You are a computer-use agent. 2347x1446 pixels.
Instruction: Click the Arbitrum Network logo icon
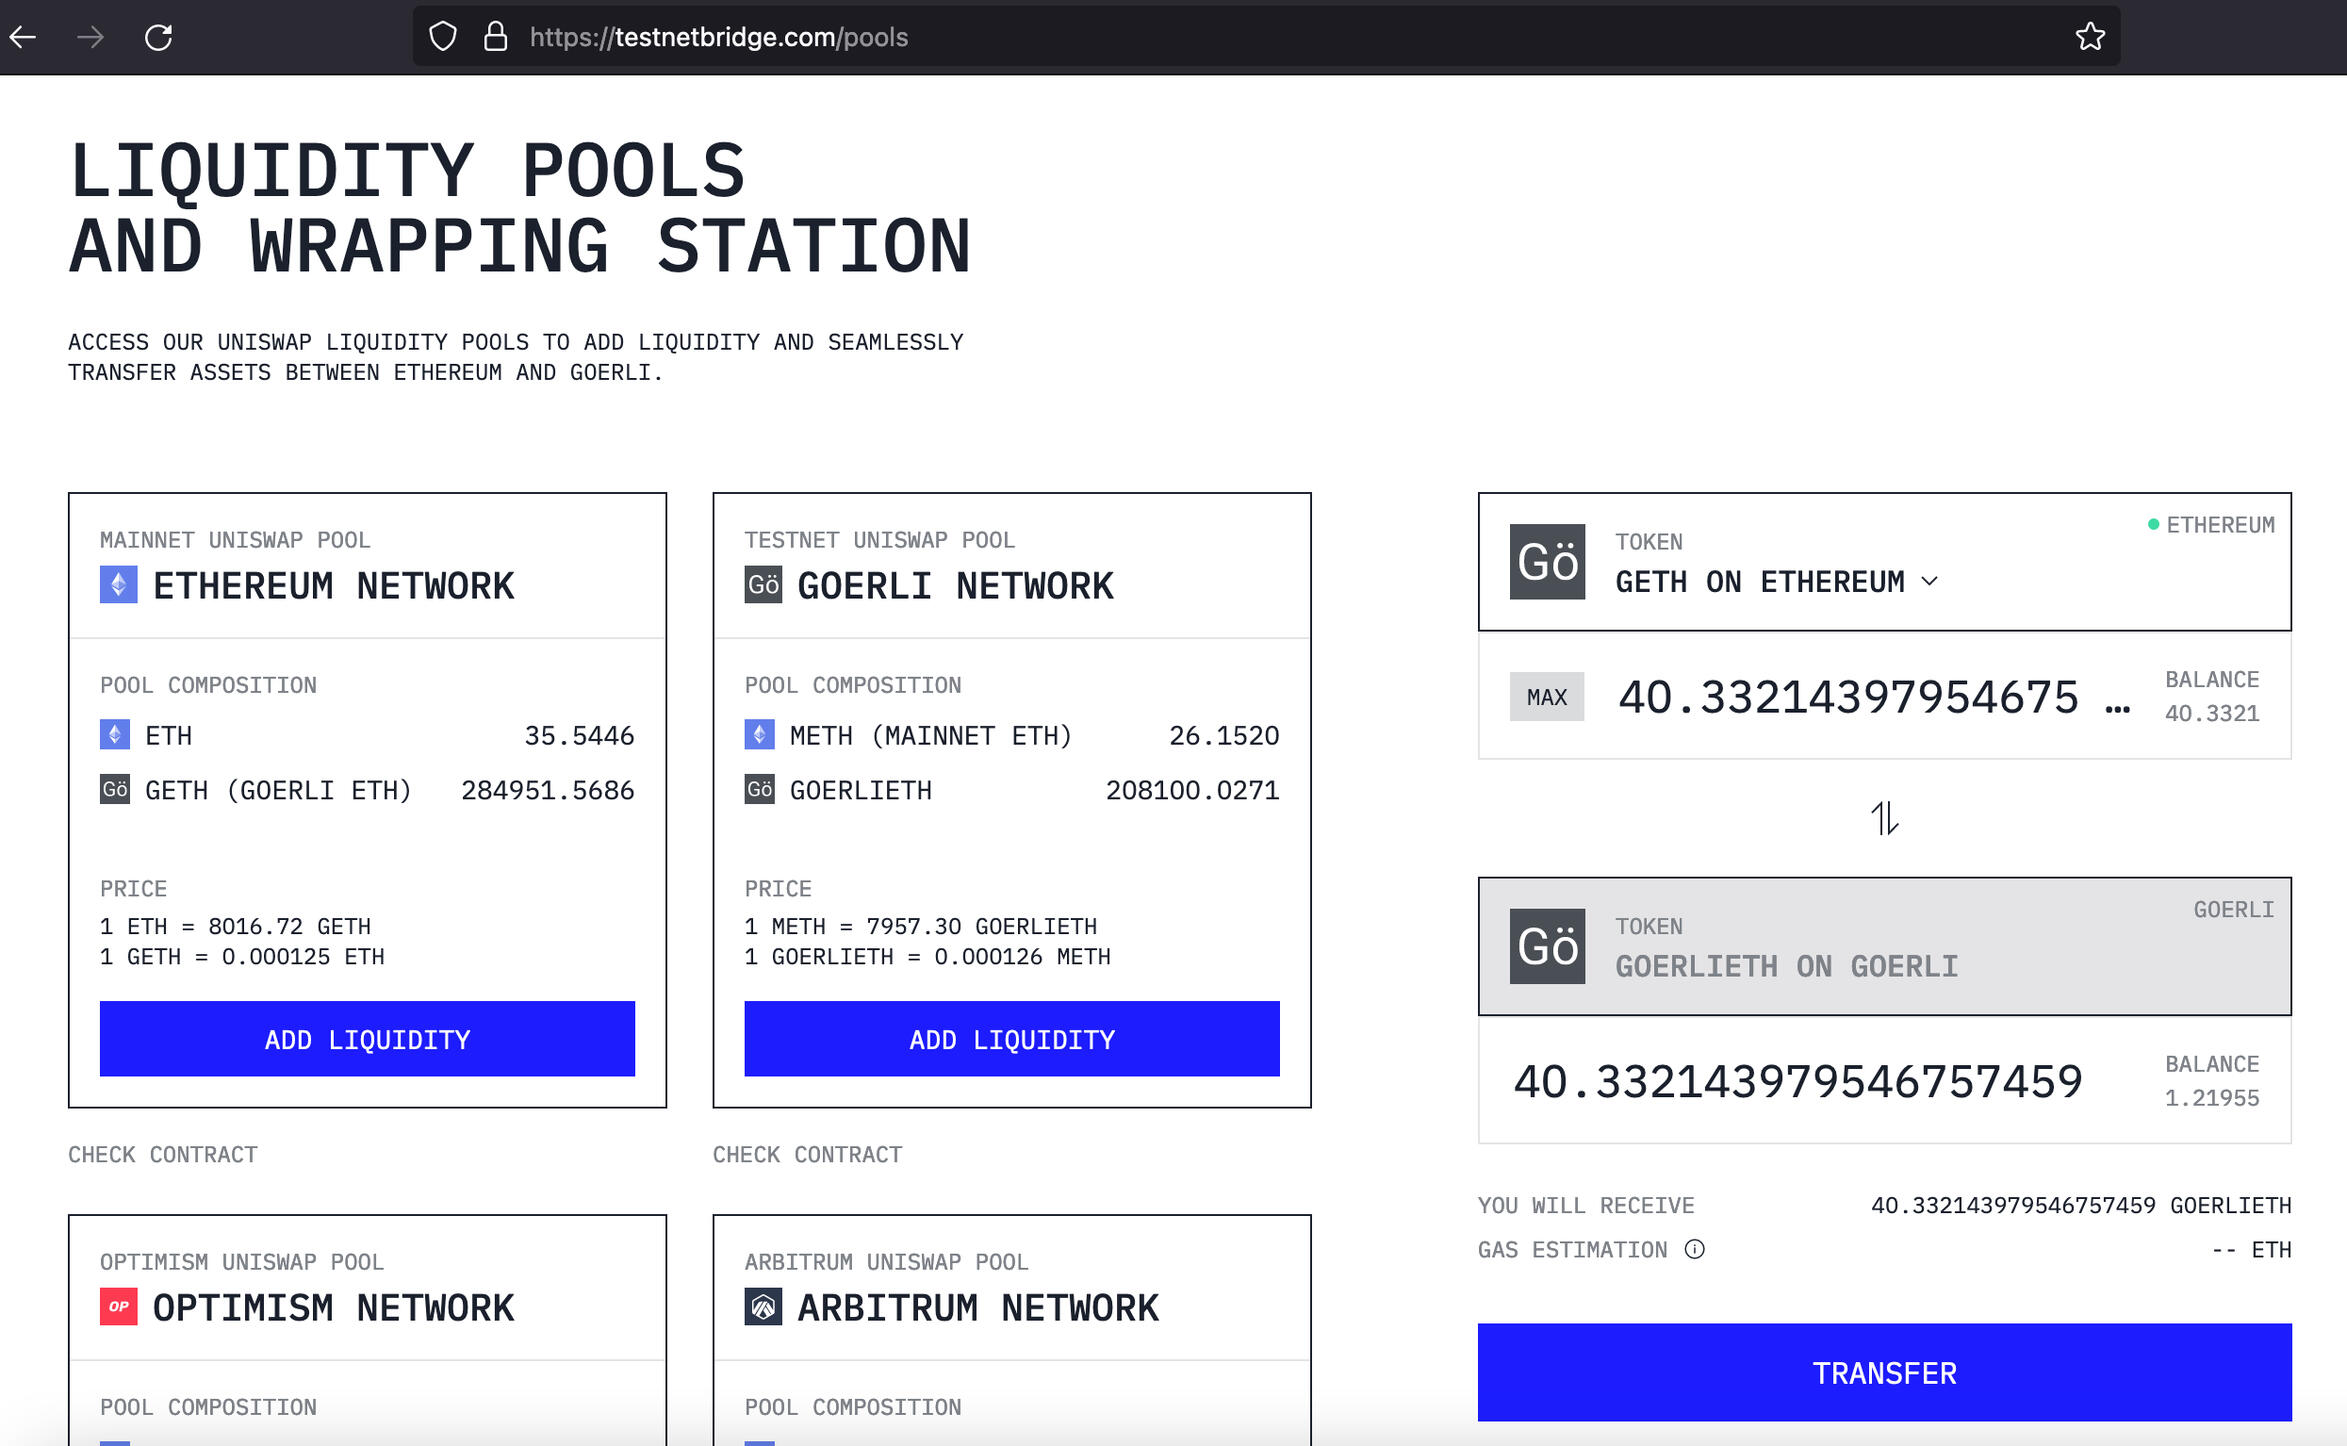coord(763,1306)
